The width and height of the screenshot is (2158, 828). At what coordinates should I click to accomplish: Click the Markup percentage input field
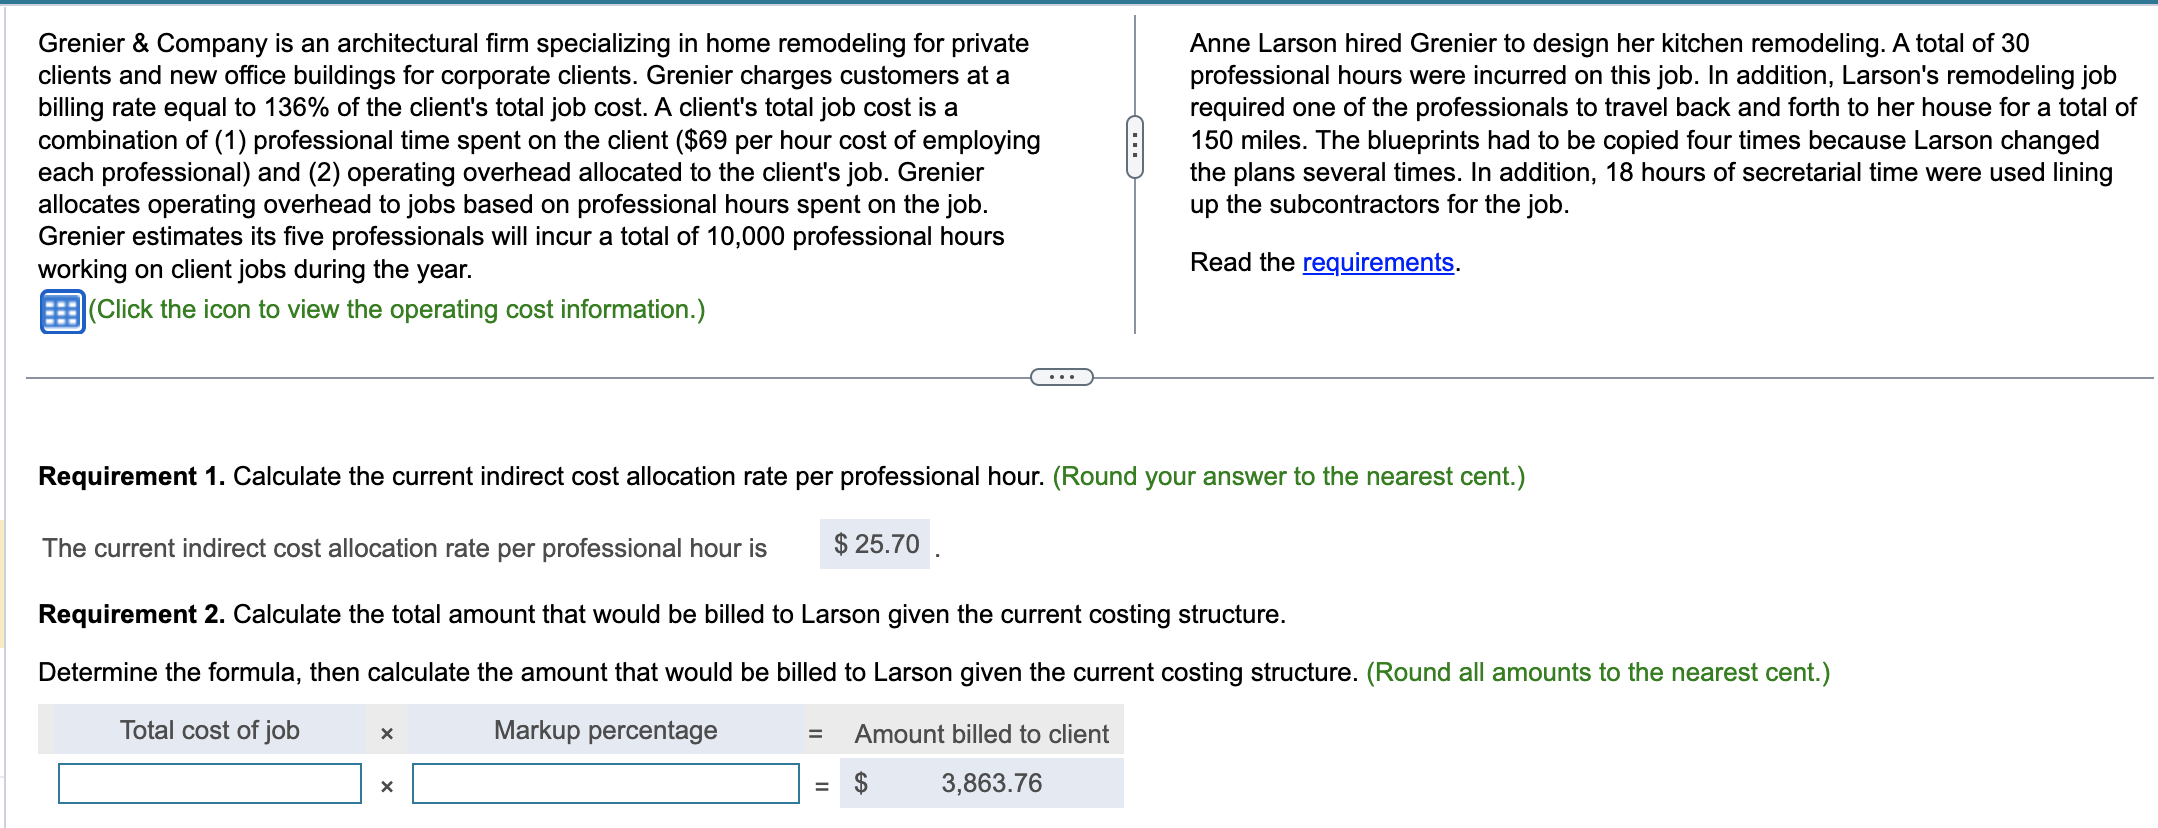(603, 785)
